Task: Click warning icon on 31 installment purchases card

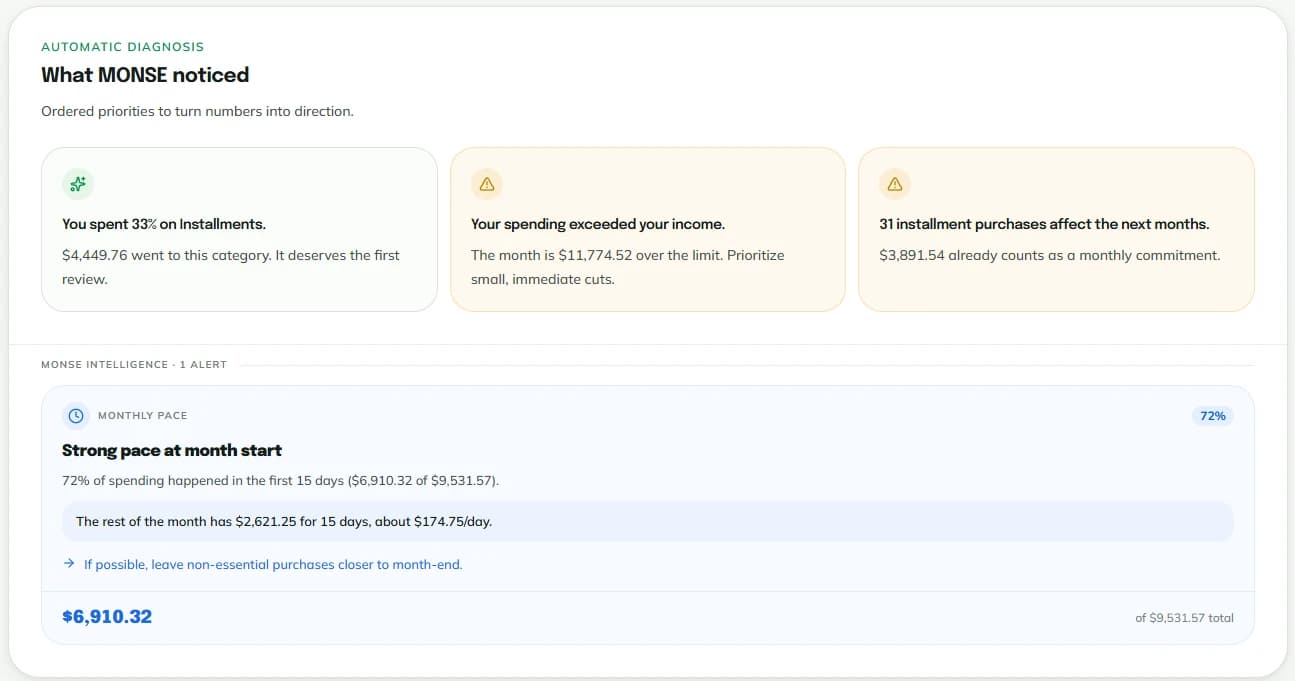Action: tap(895, 184)
